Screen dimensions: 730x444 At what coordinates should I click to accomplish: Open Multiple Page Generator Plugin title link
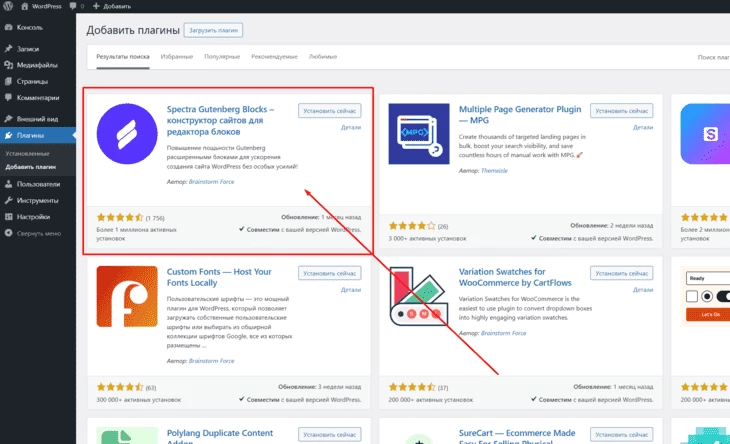[520, 114]
